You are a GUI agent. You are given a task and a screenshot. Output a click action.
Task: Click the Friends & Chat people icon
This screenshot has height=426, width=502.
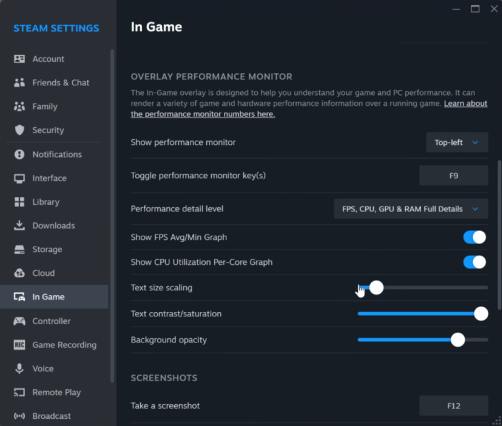coord(19,83)
